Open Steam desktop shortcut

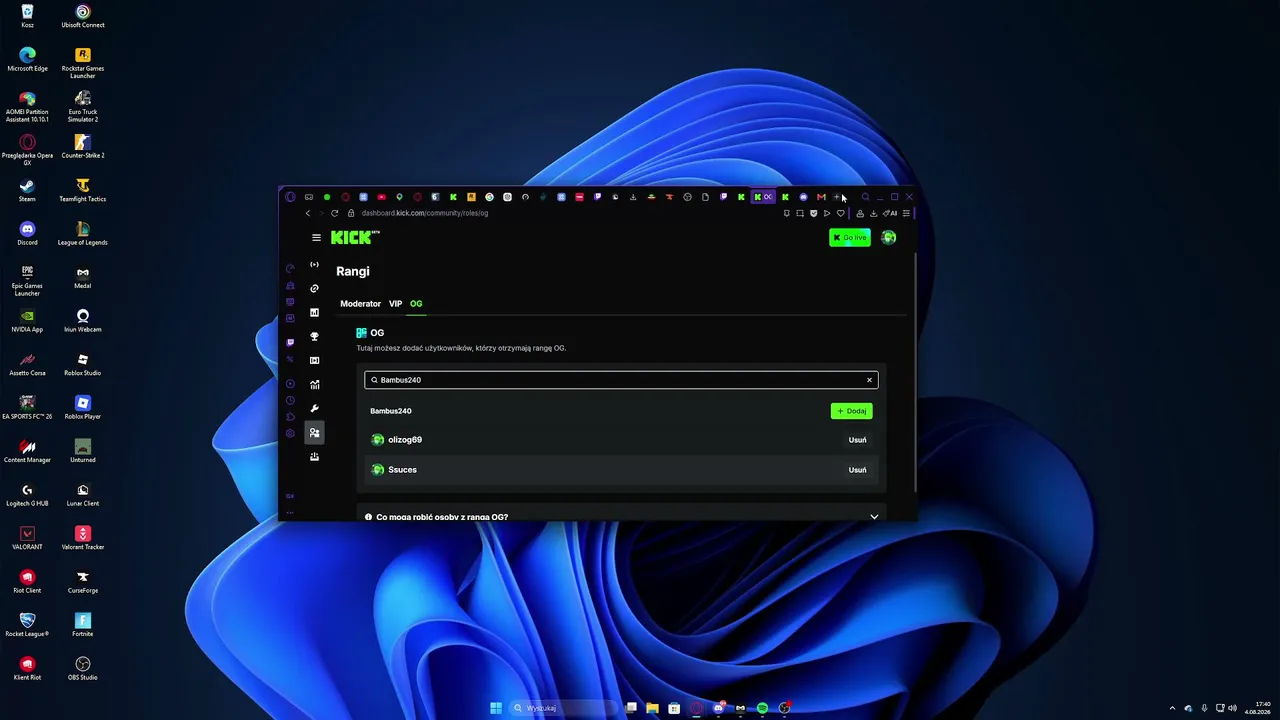tap(27, 189)
